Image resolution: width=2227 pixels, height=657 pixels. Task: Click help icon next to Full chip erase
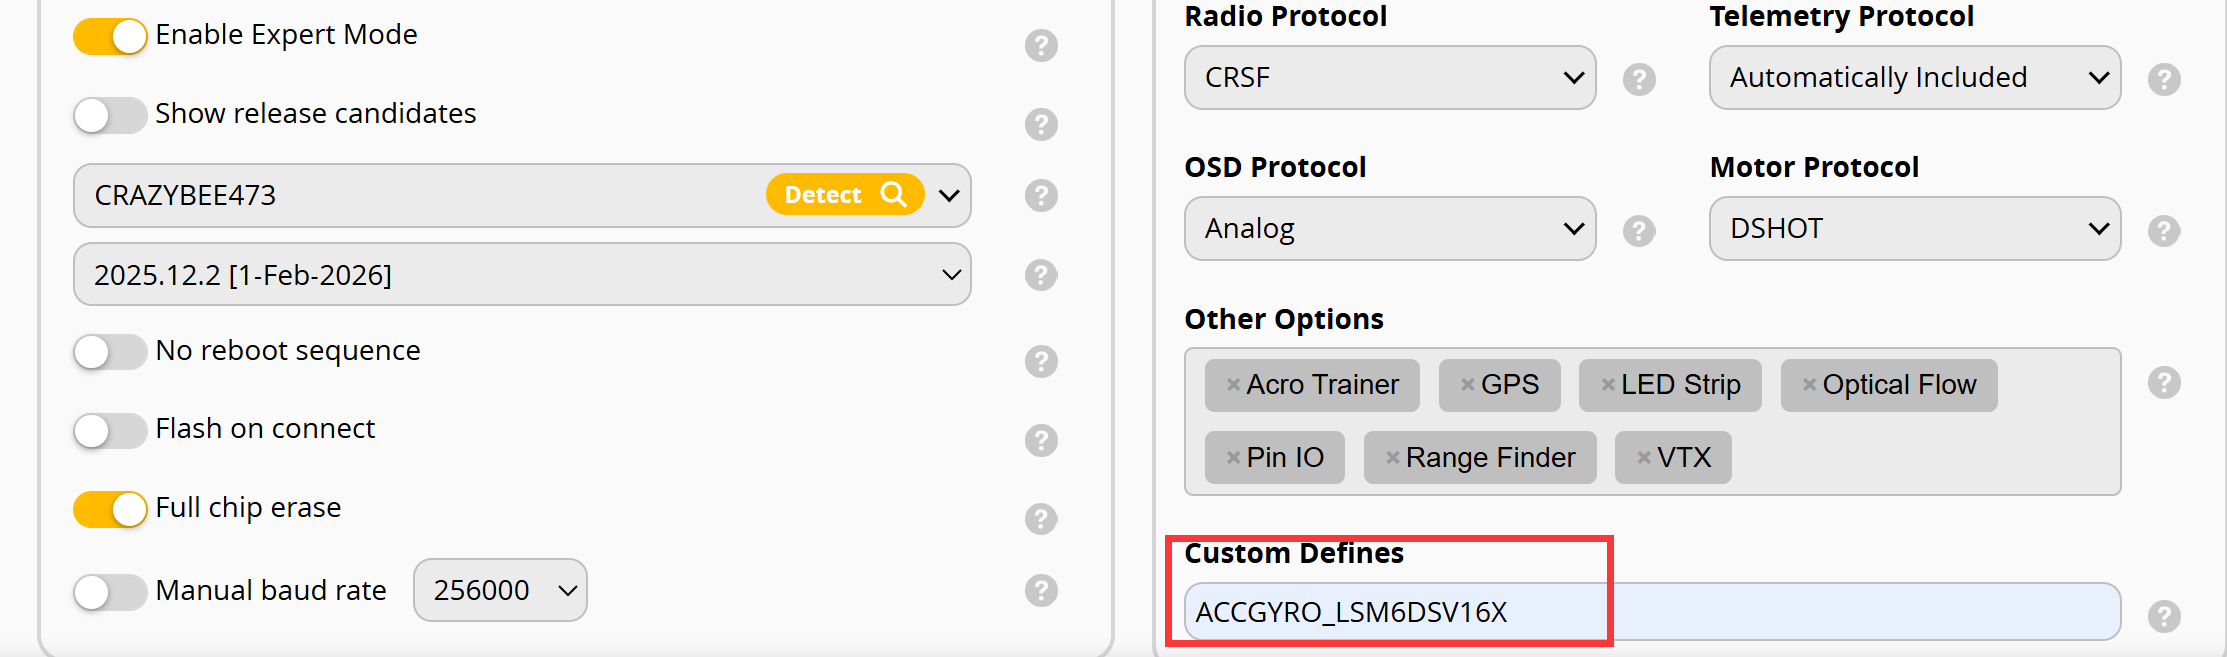pos(1041,519)
